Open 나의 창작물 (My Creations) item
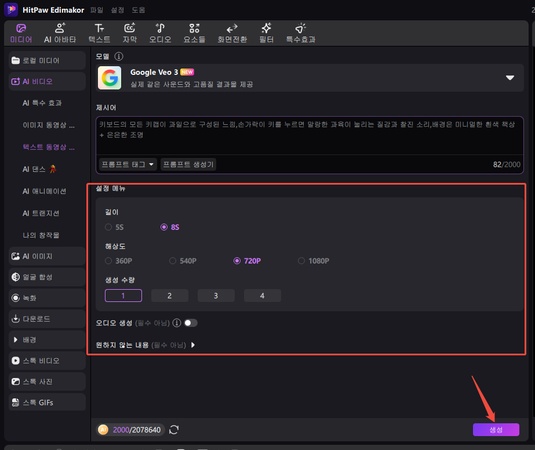Viewport: 535px width, 450px height. tap(41, 235)
